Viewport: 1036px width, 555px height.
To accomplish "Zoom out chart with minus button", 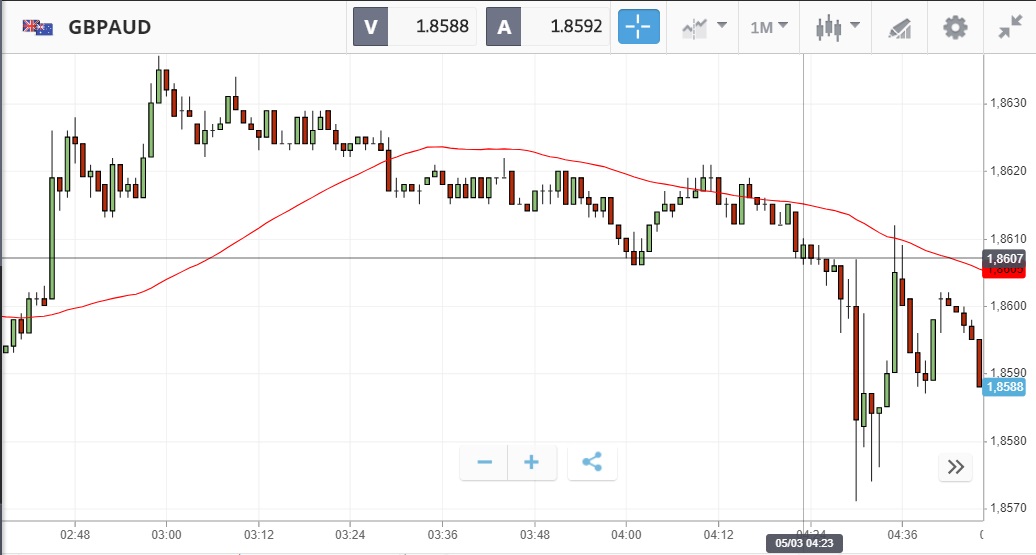I will 485,462.
